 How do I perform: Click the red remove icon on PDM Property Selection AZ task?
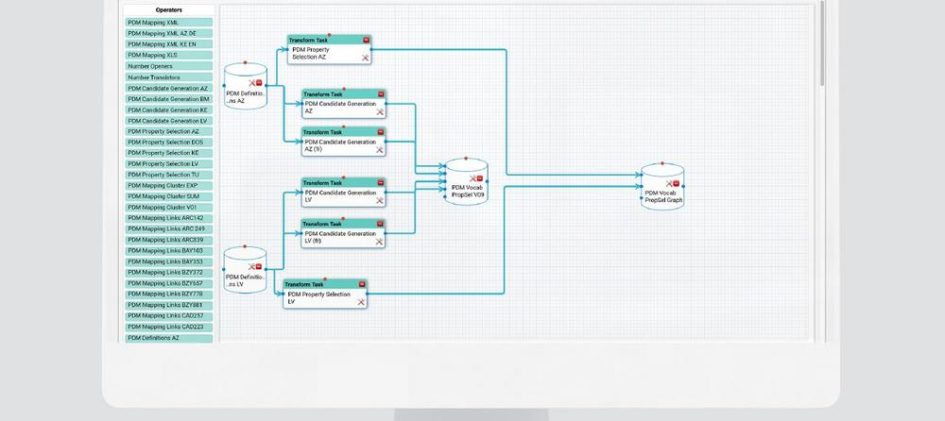[x=366, y=40]
